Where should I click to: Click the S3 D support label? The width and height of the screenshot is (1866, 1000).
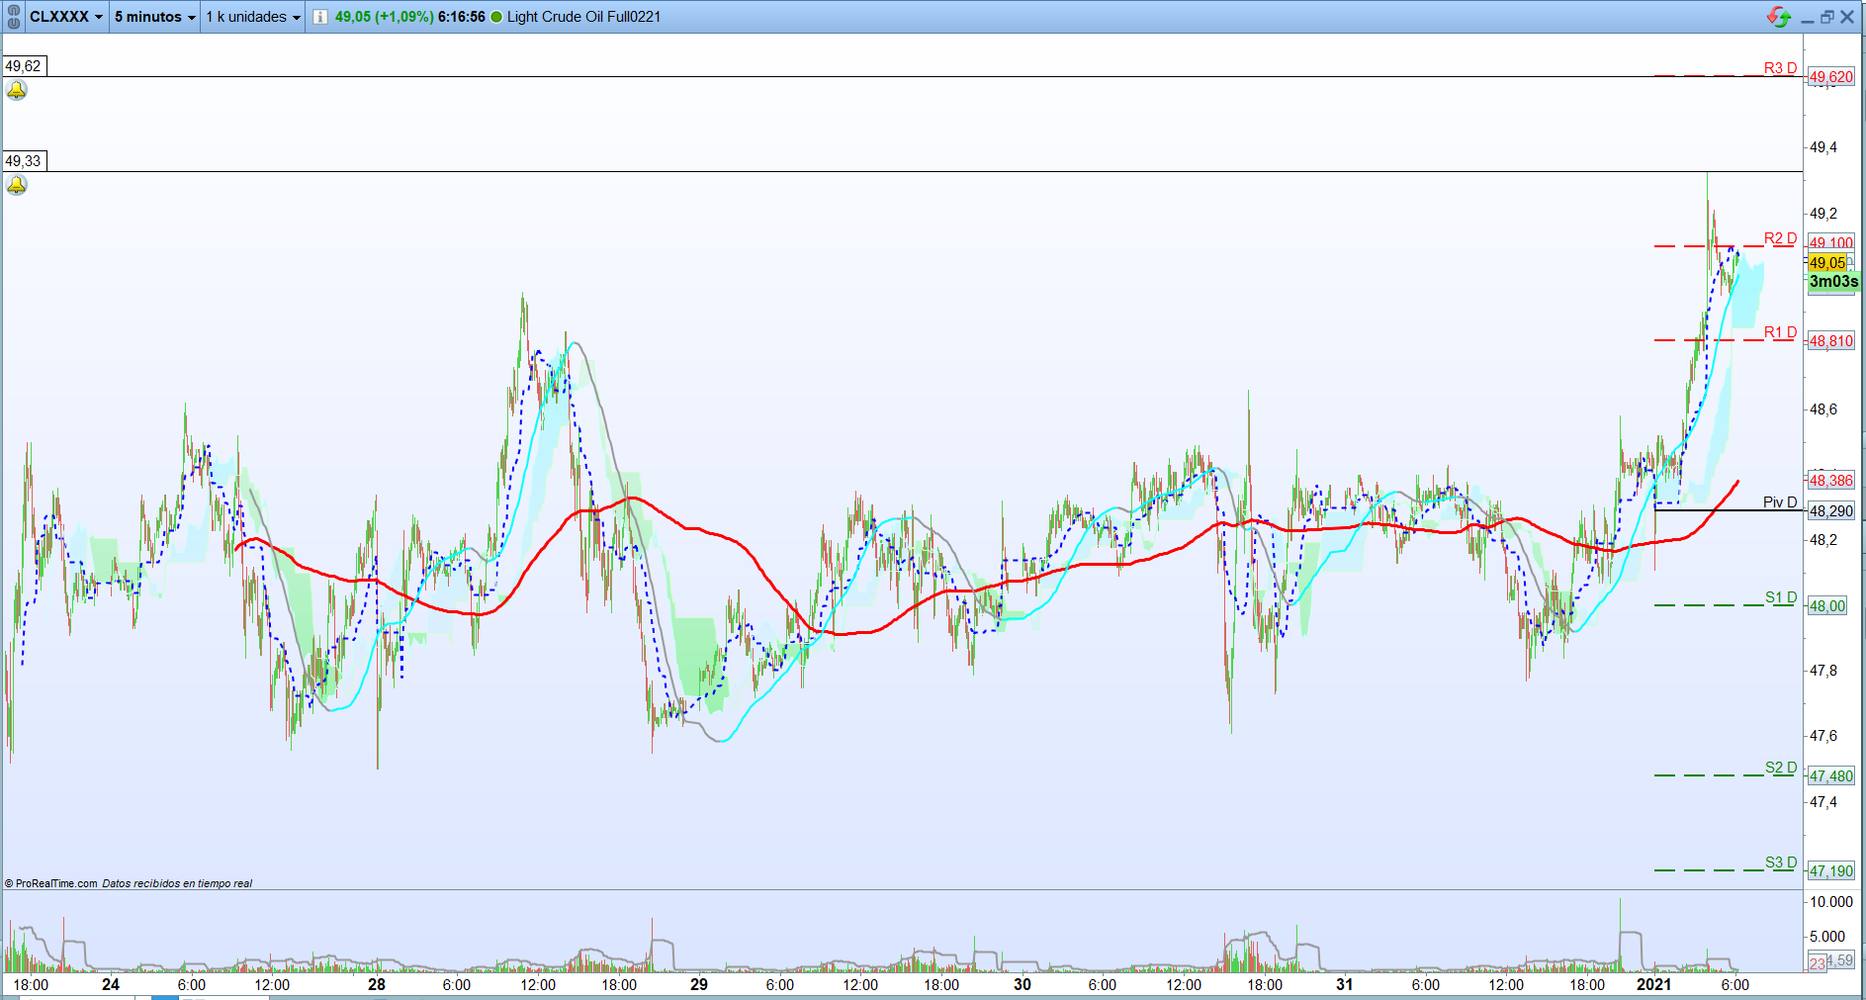(x=1781, y=862)
